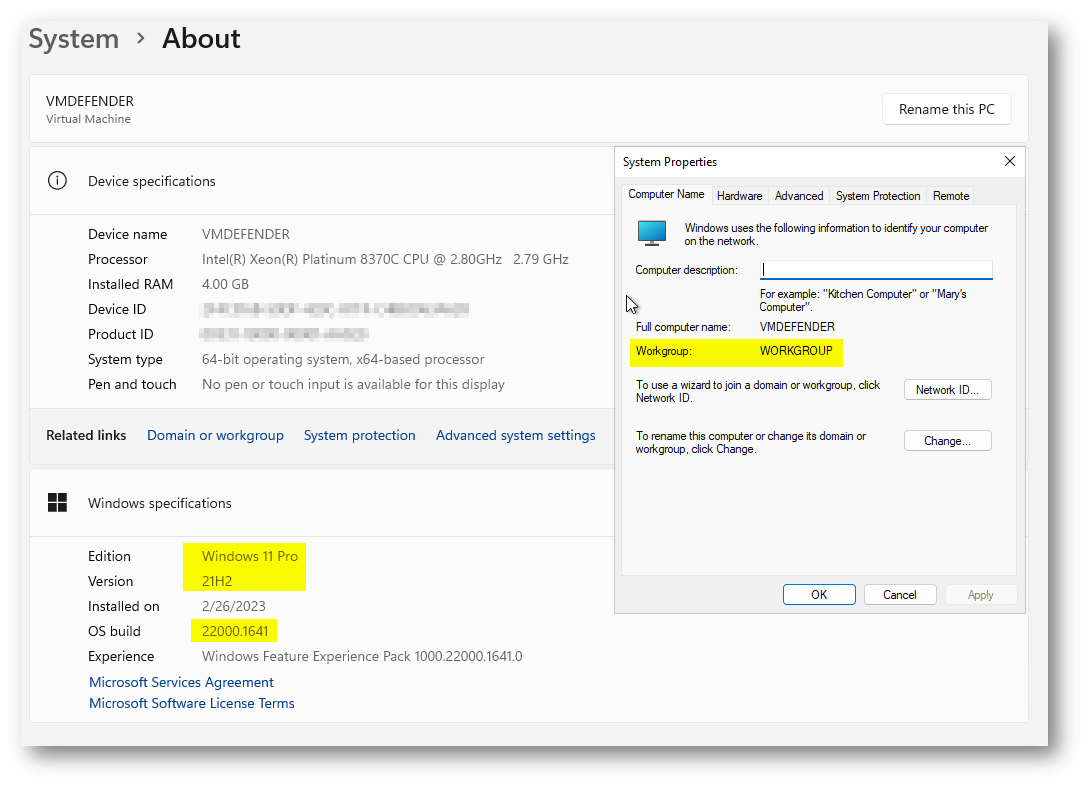The image size is (1090, 788).
Task: Click the Virtual Machine subtitle text
Action: (88, 119)
